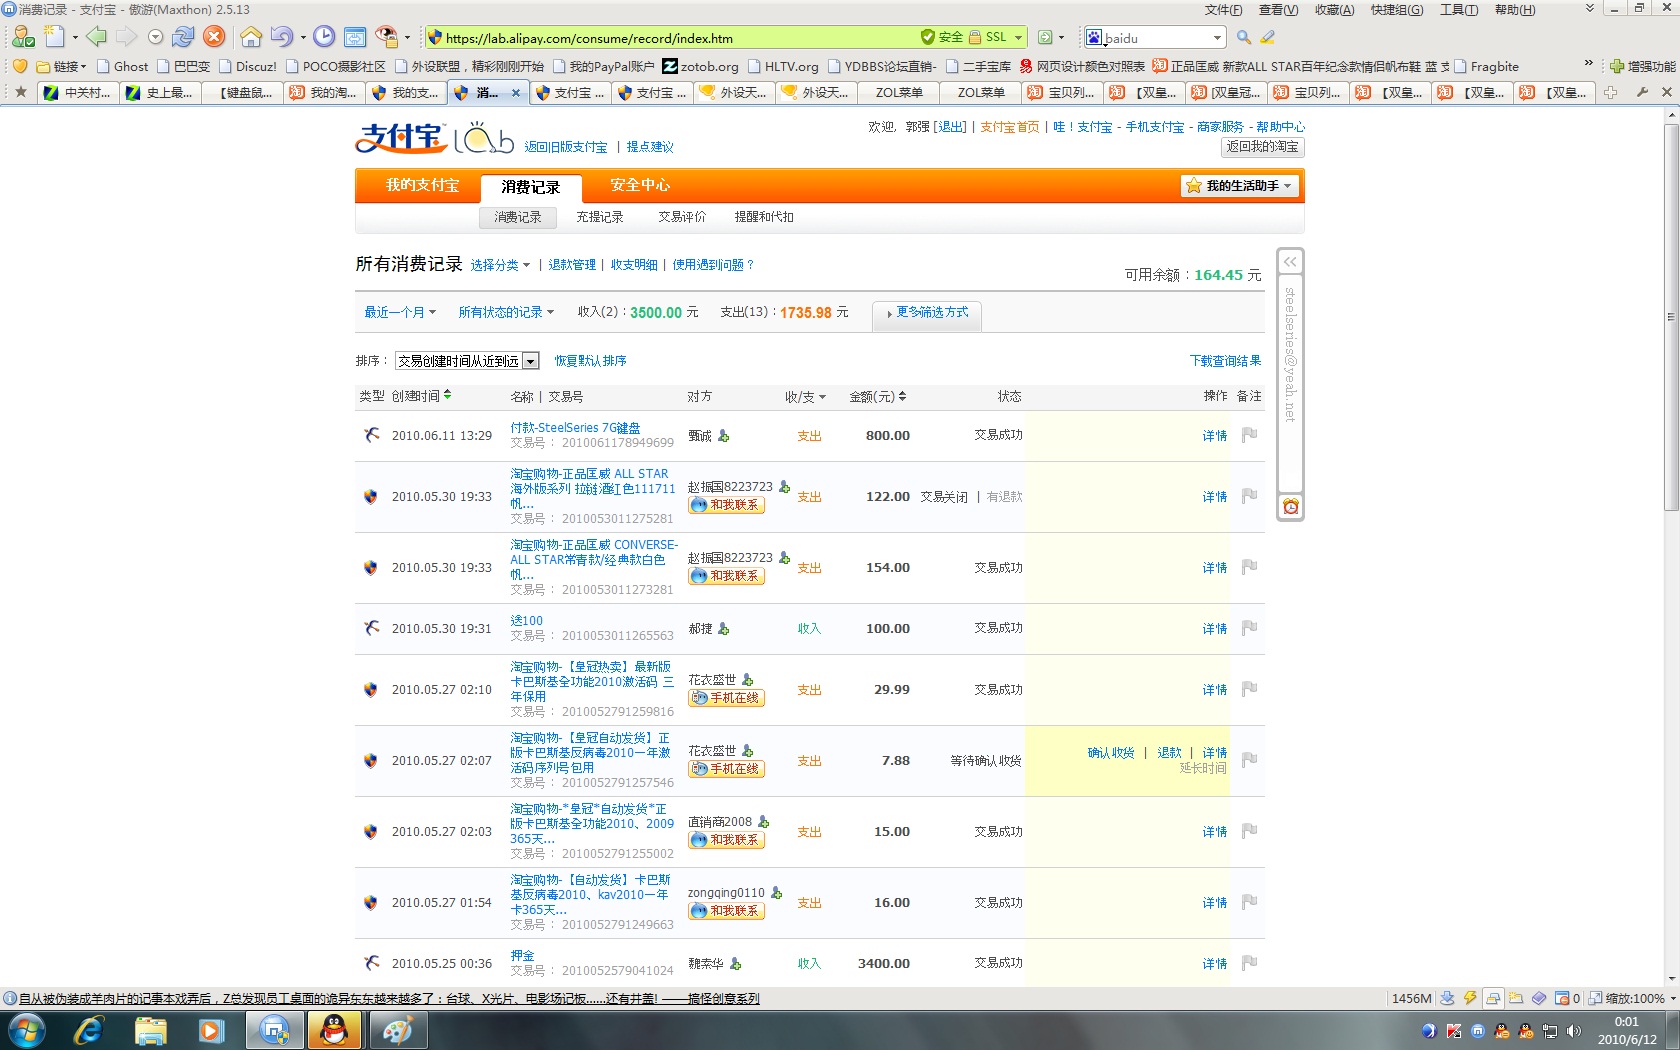The height and width of the screenshot is (1050, 1680).
Task: Click the highlighter pen icon in toolbar
Action: [x=1267, y=37]
